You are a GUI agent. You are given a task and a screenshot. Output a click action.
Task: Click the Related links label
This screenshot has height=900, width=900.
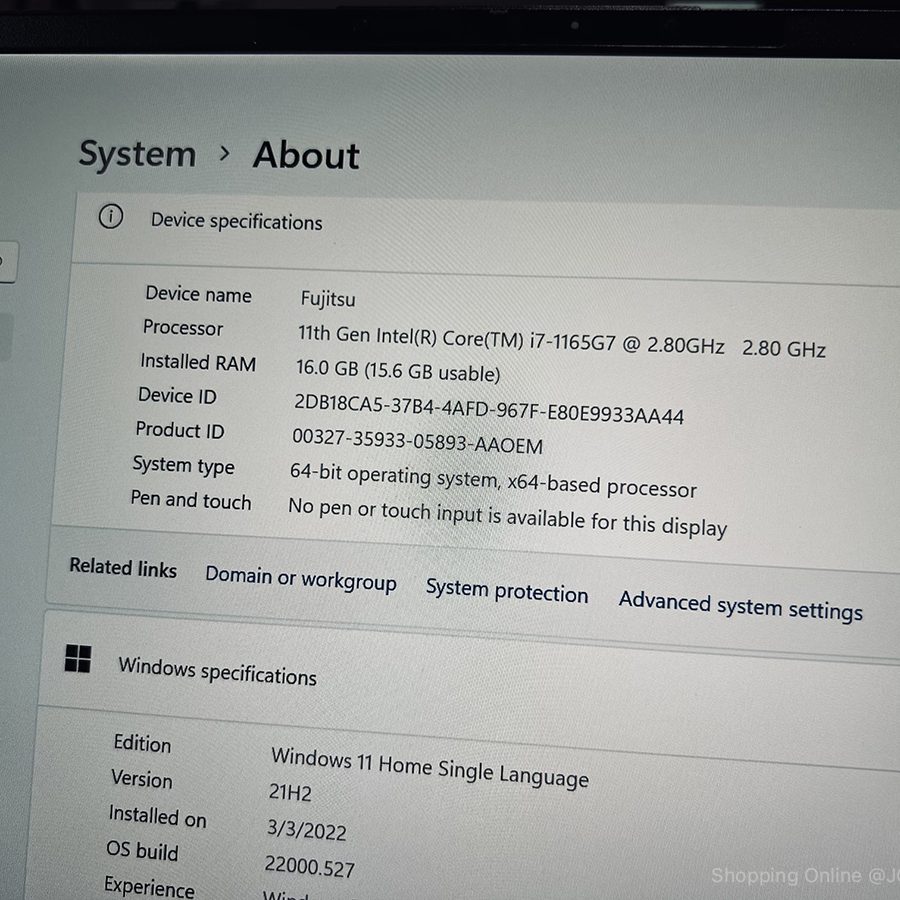click(123, 568)
